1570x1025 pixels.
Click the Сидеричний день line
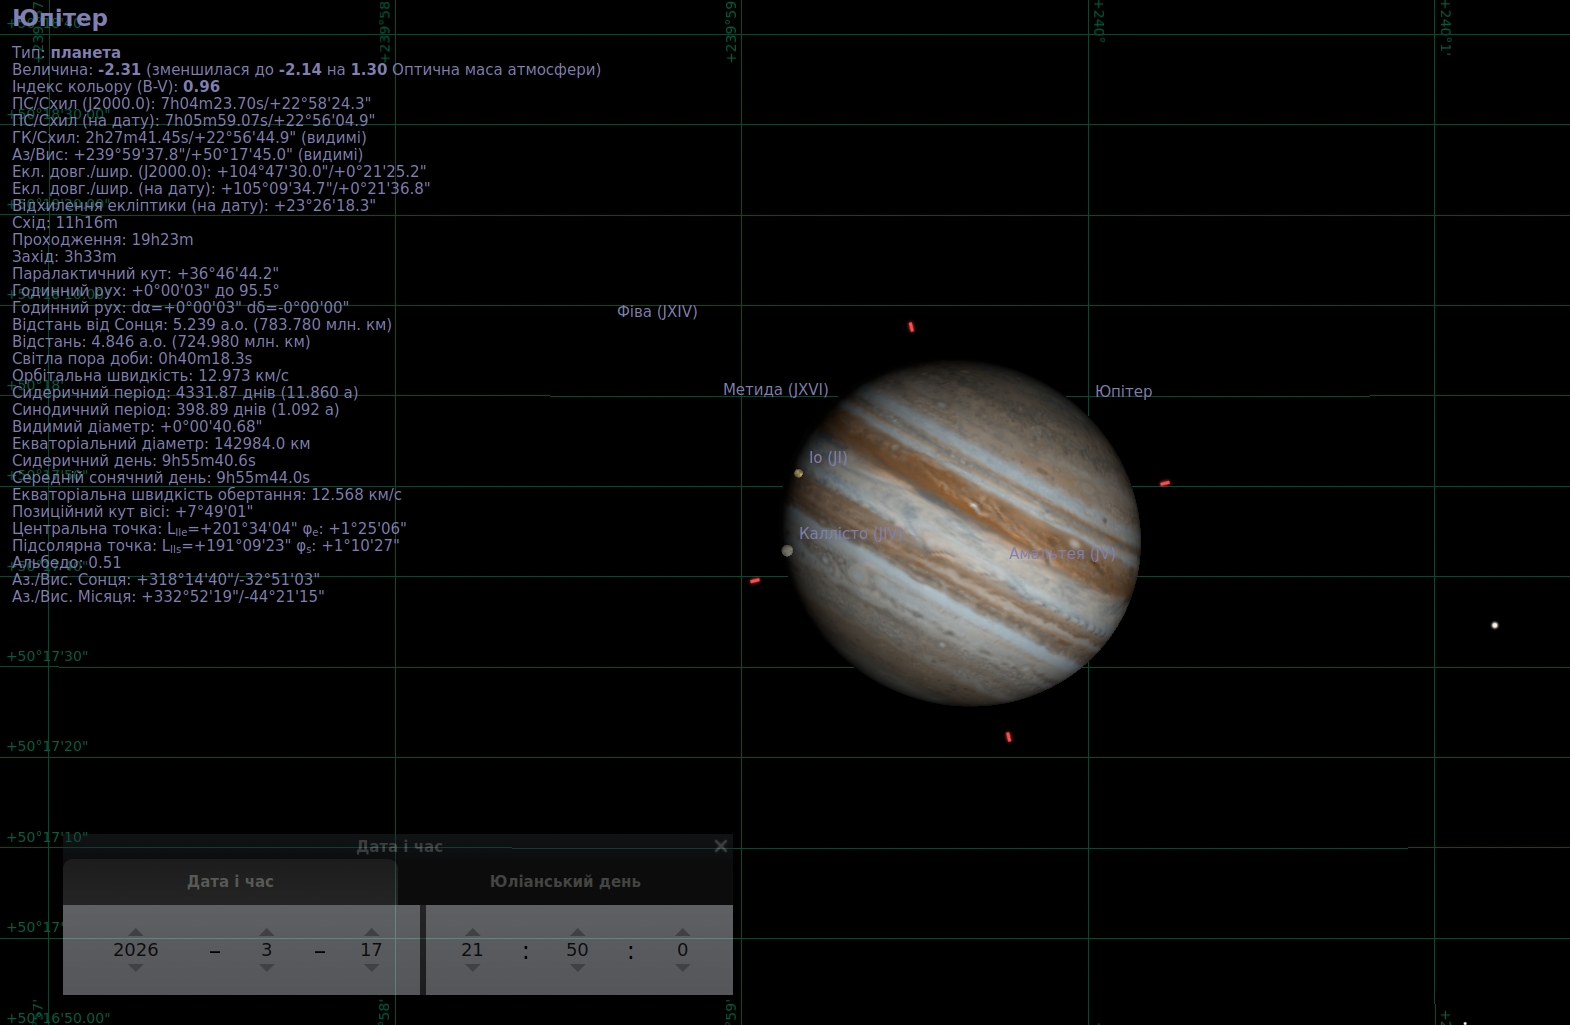tap(134, 460)
